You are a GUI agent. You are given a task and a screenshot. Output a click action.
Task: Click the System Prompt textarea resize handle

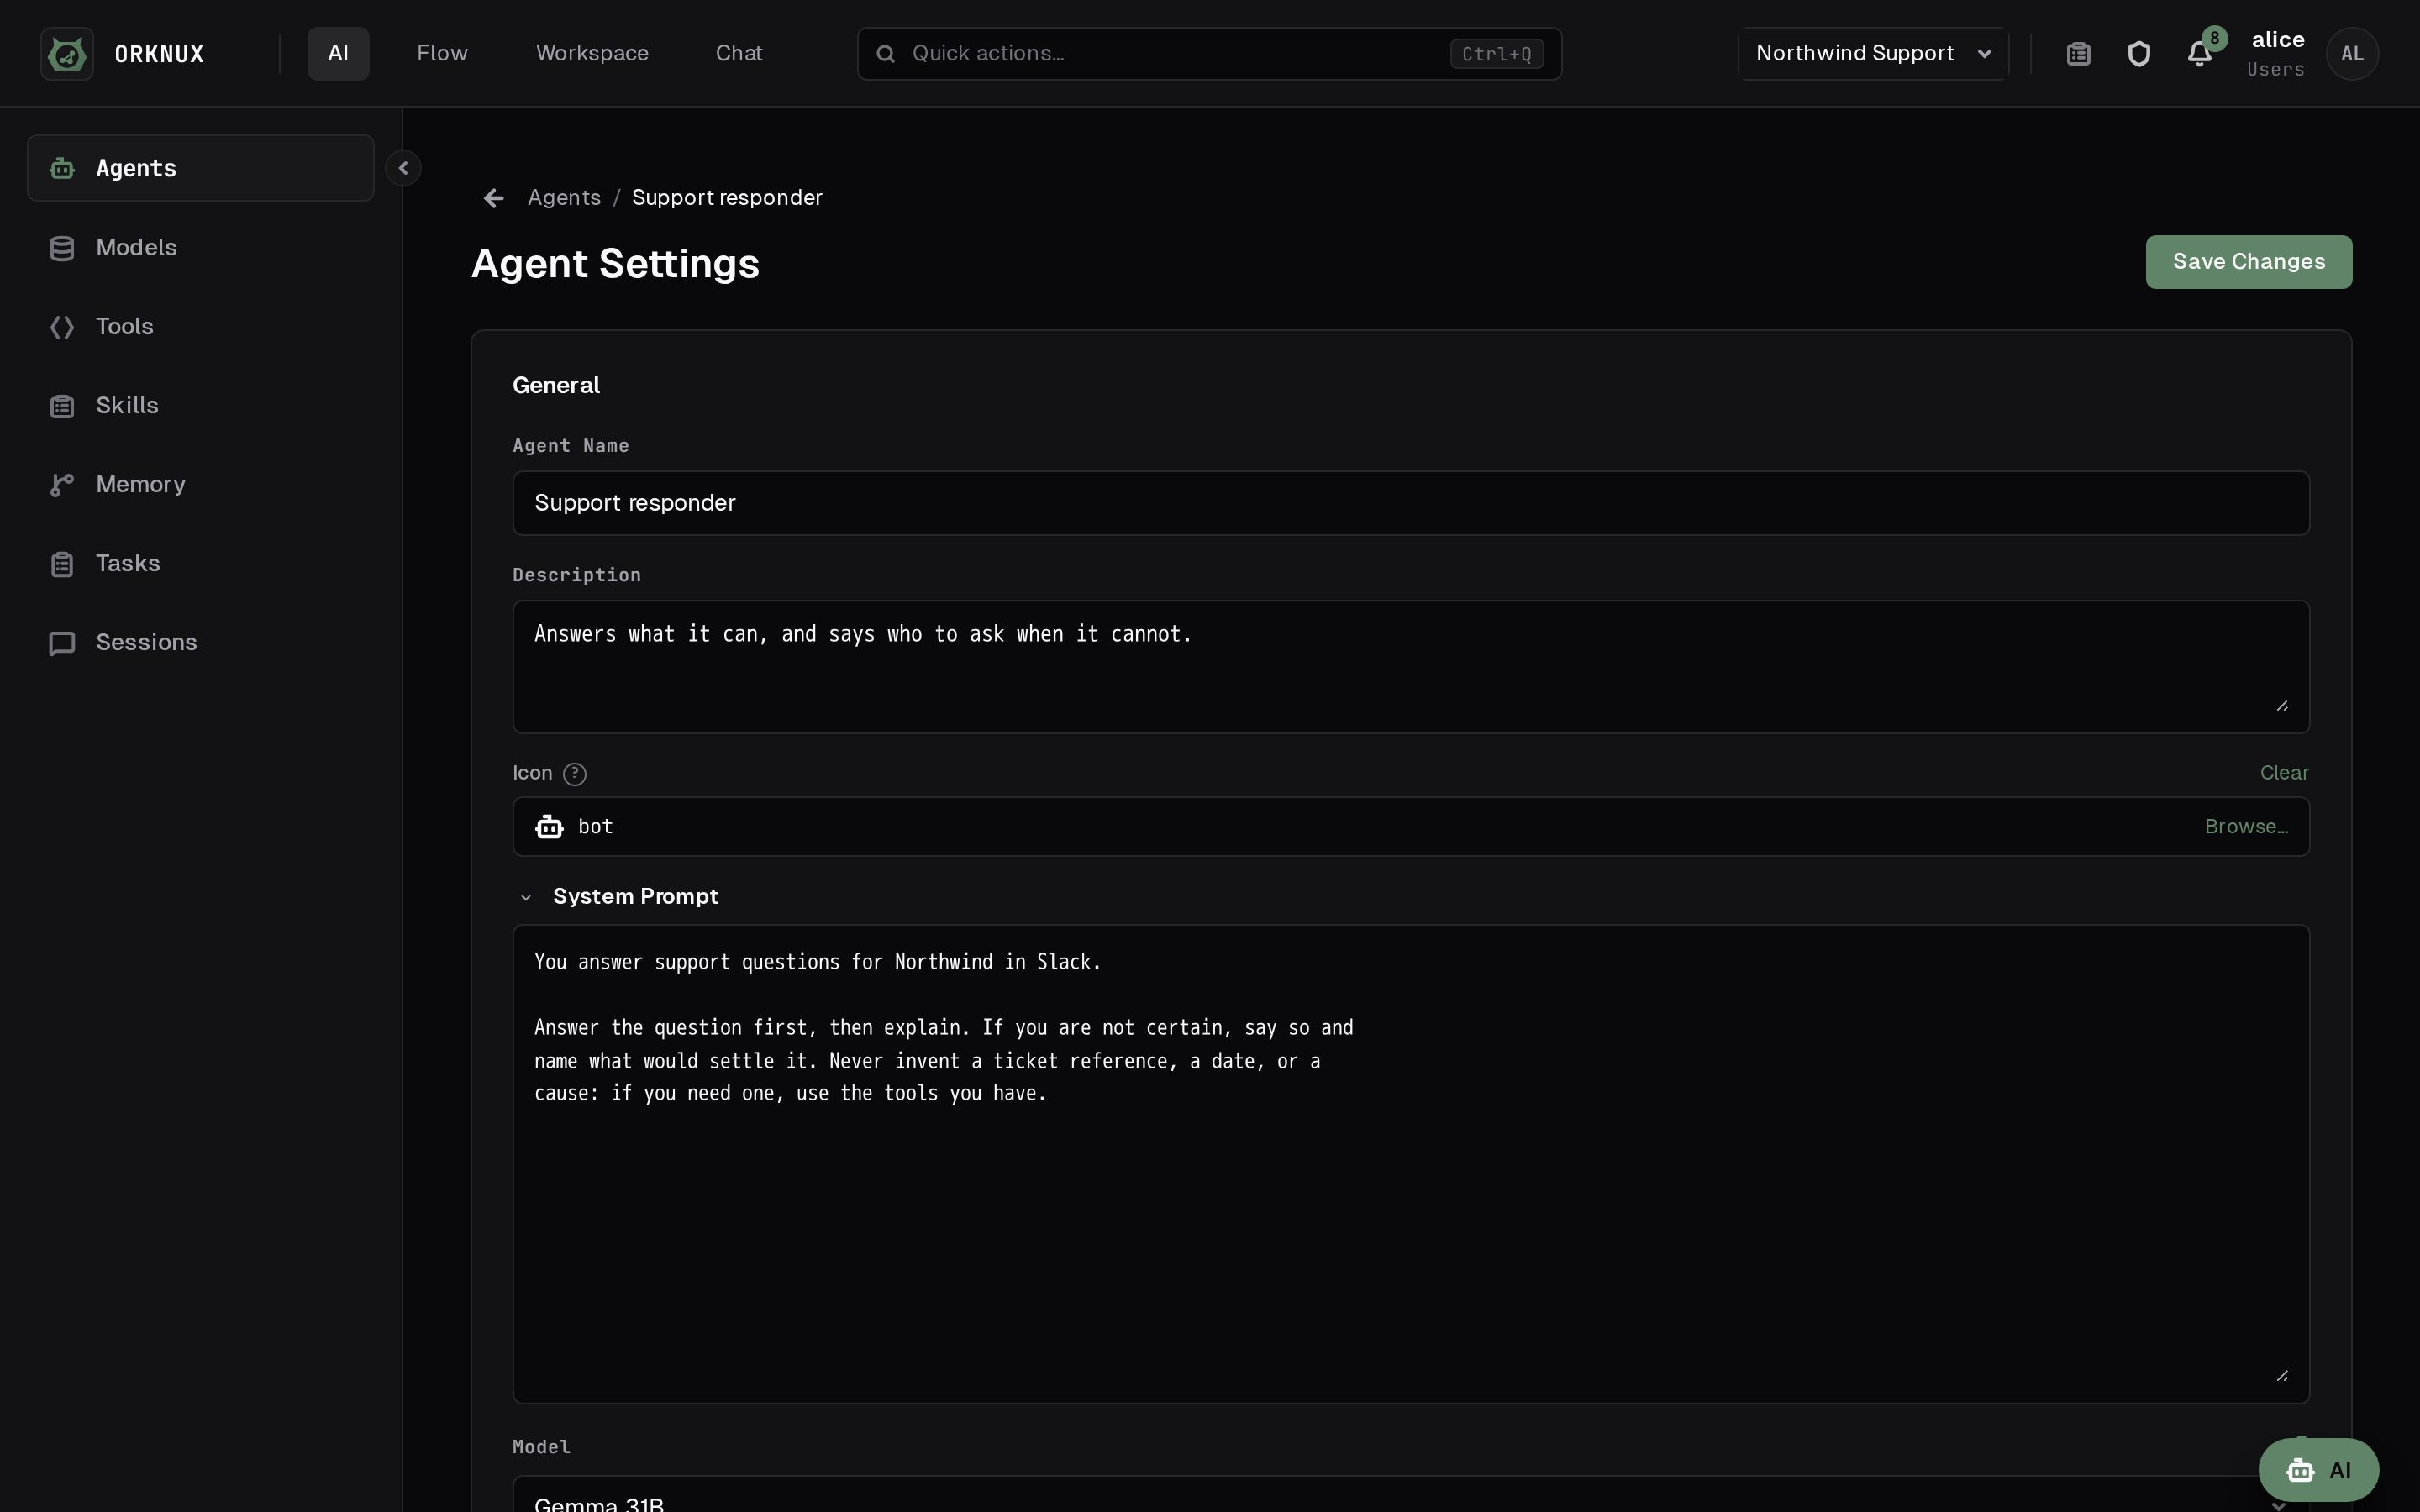[x=2282, y=1375]
